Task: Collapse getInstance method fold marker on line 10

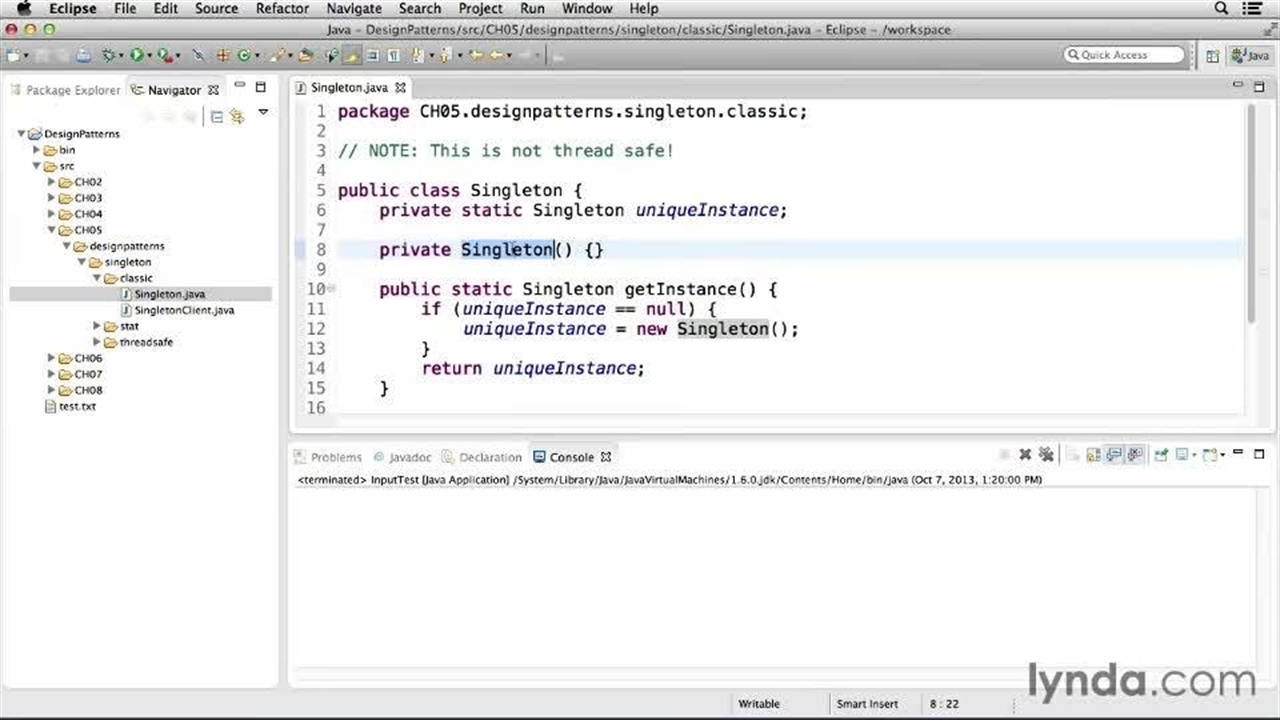Action: click(331, 289)
